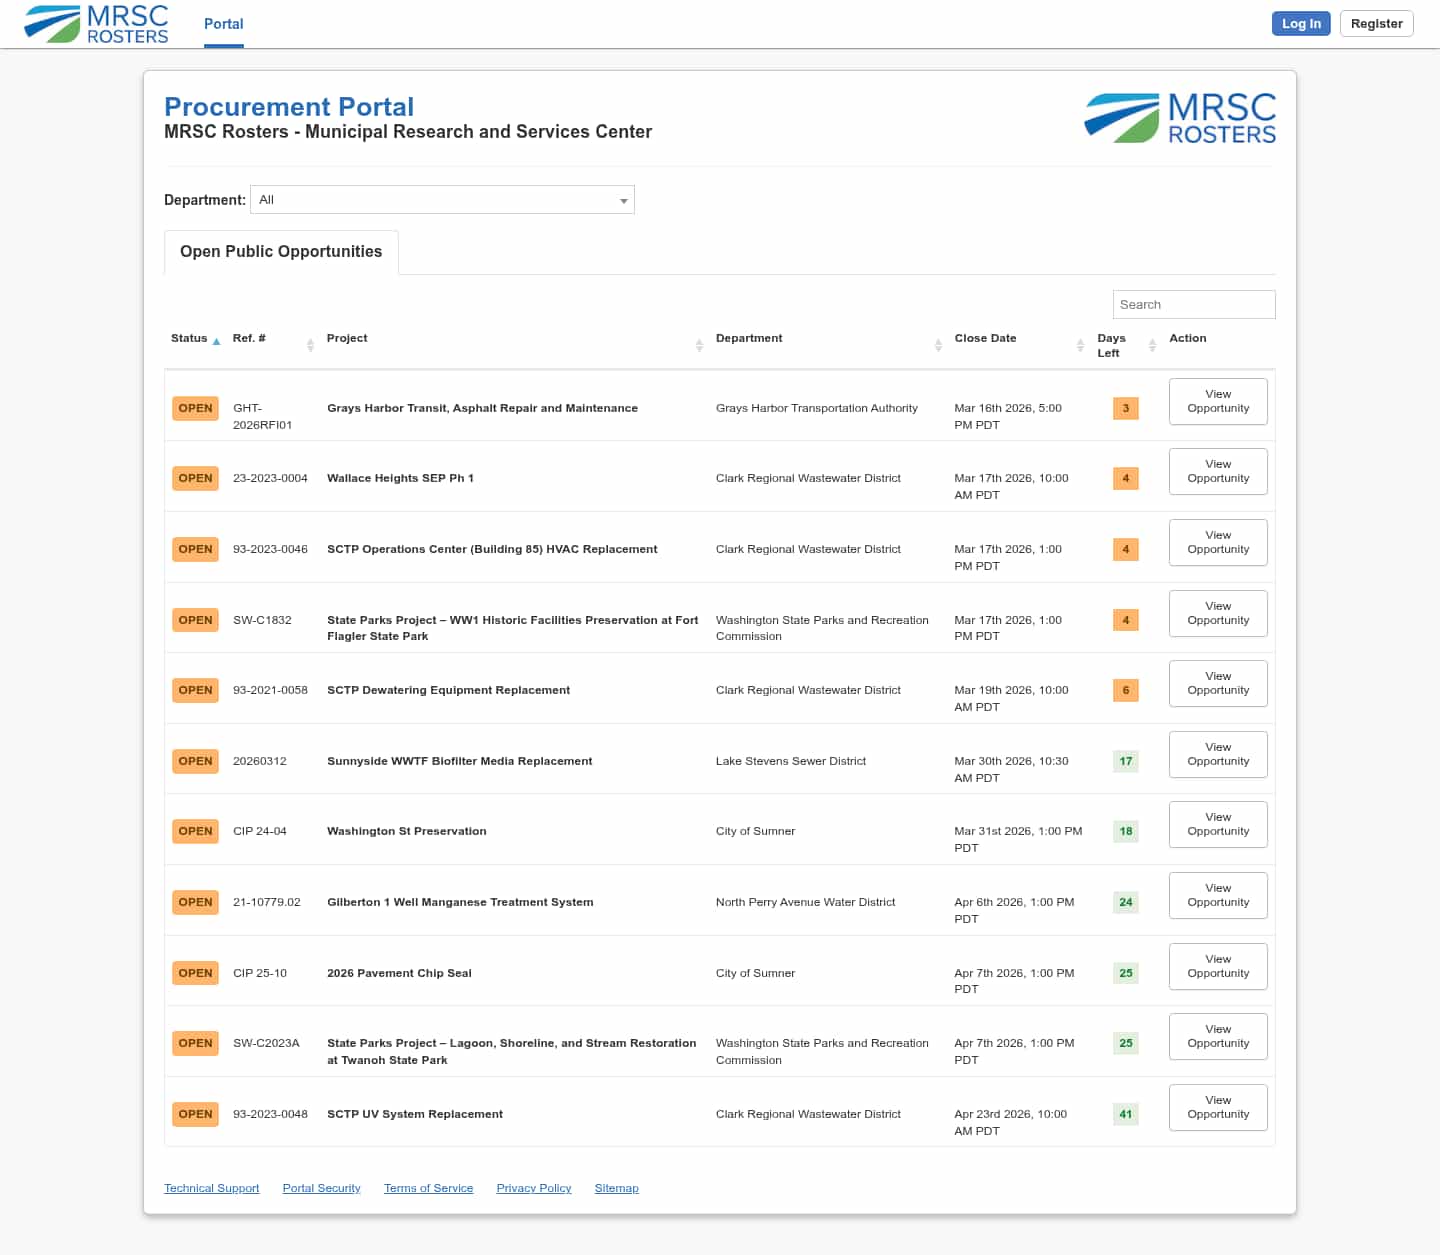The image size is (1440, 1255).
Task: View Opportunity for SCTP Operations Center HVAC Replacement
Action: 1218,542
